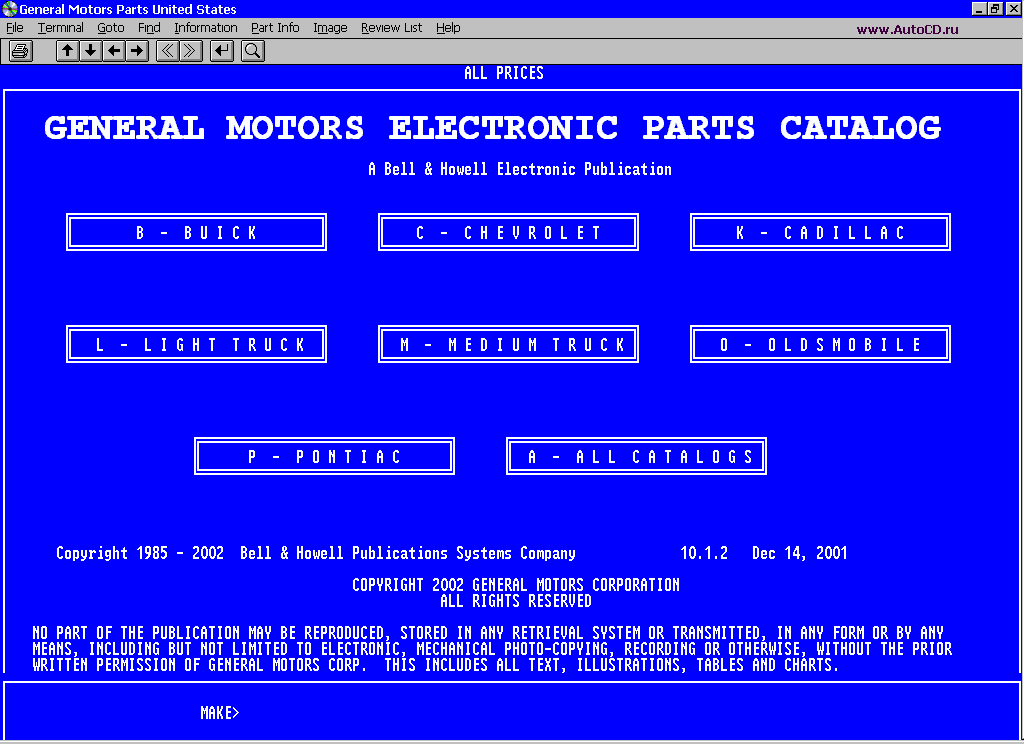Choose the M - Medium Truck catalog
Screen dimensions: 1024x744
tap(509, 344)
